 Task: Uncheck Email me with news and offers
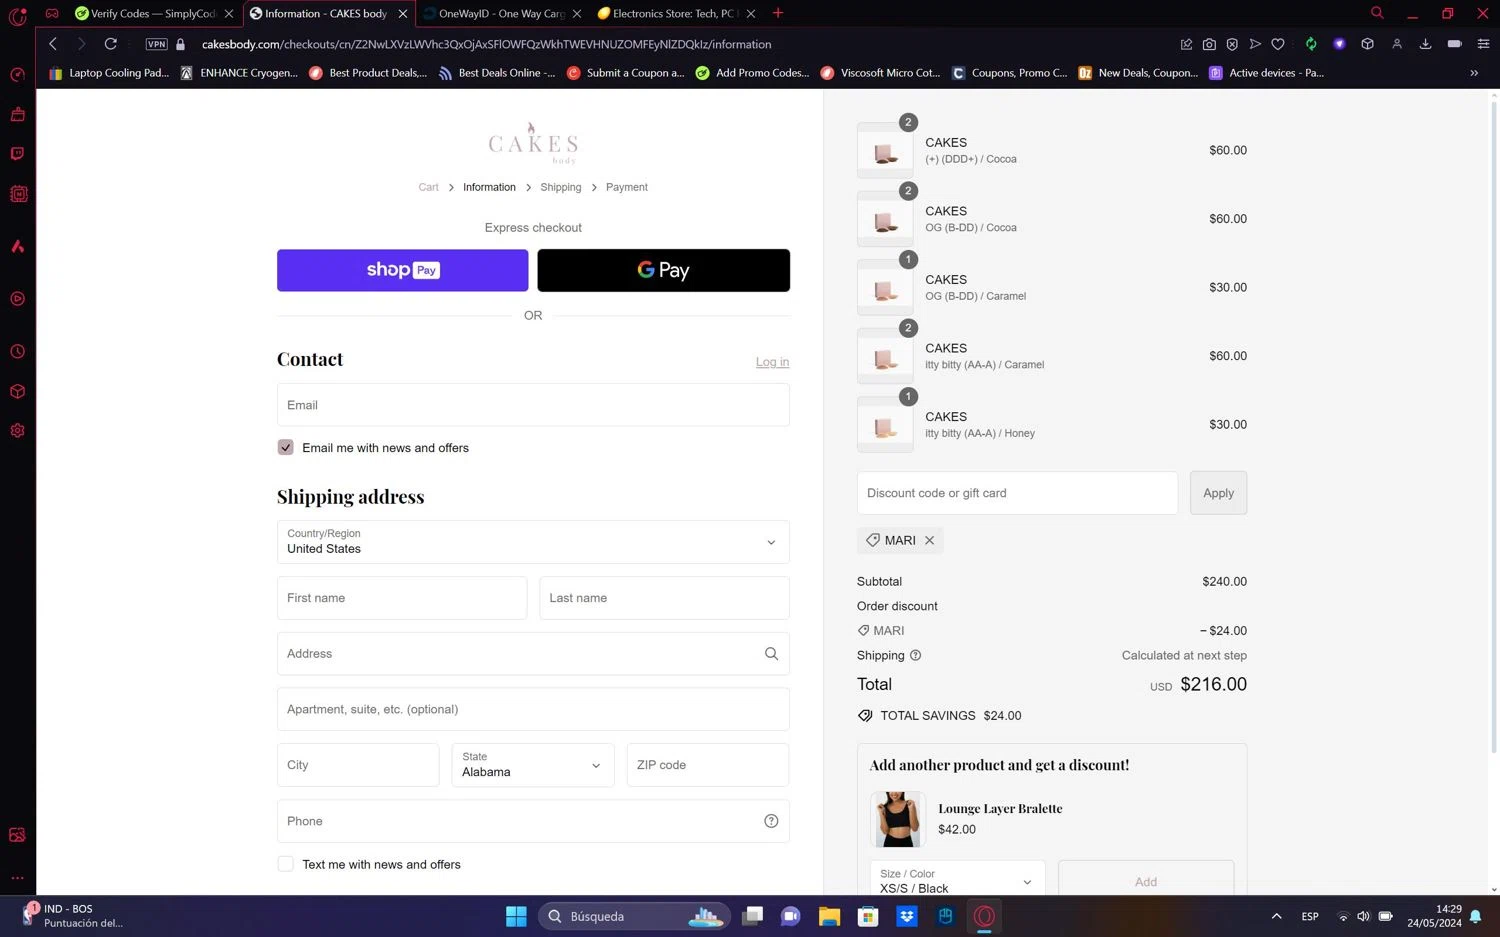coord(286,448)
